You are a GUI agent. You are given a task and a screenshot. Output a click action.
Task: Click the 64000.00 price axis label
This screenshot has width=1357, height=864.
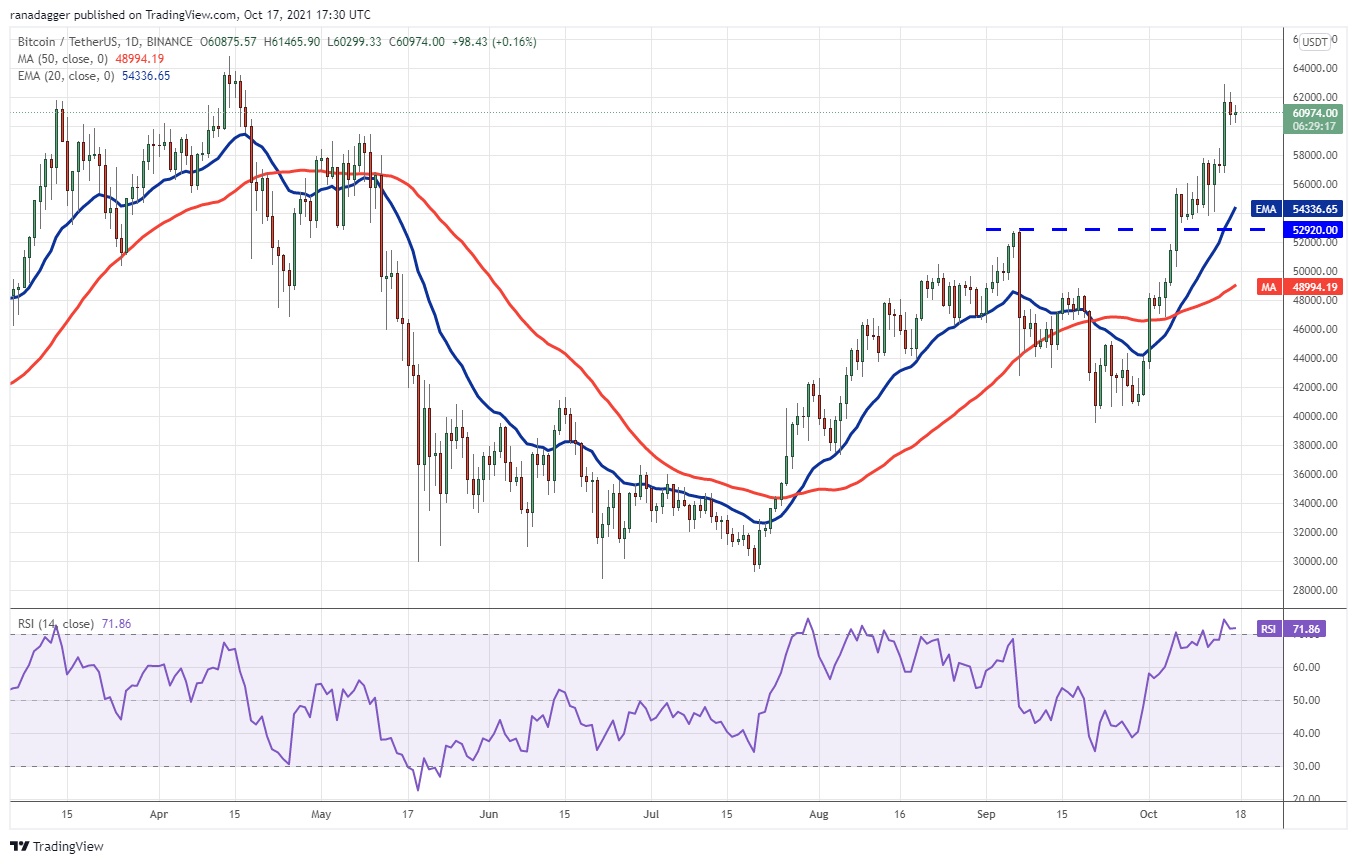1314,68
